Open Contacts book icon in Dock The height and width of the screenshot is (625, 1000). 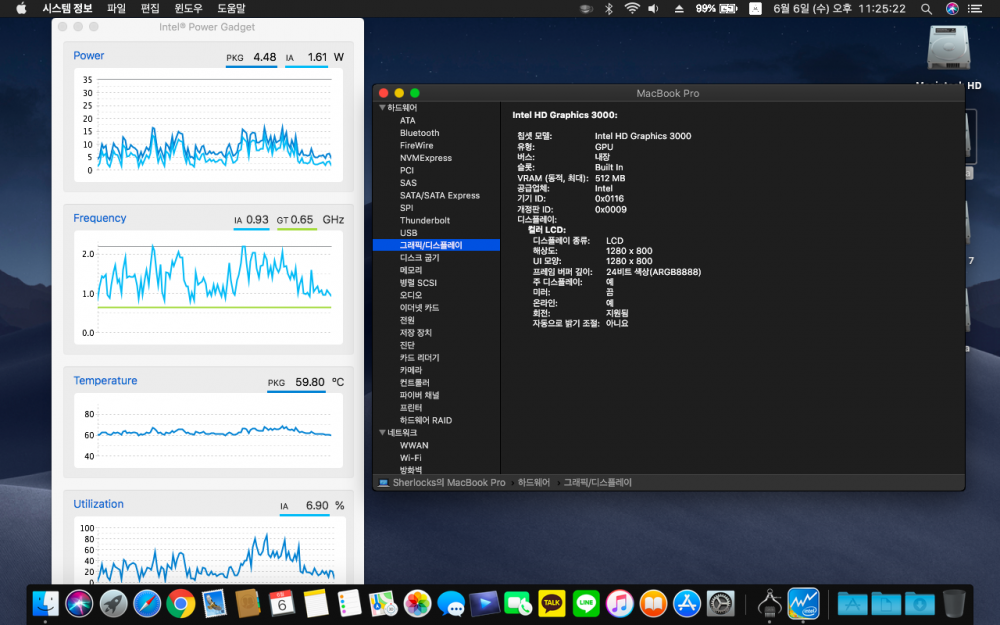[x=248, y=603]
